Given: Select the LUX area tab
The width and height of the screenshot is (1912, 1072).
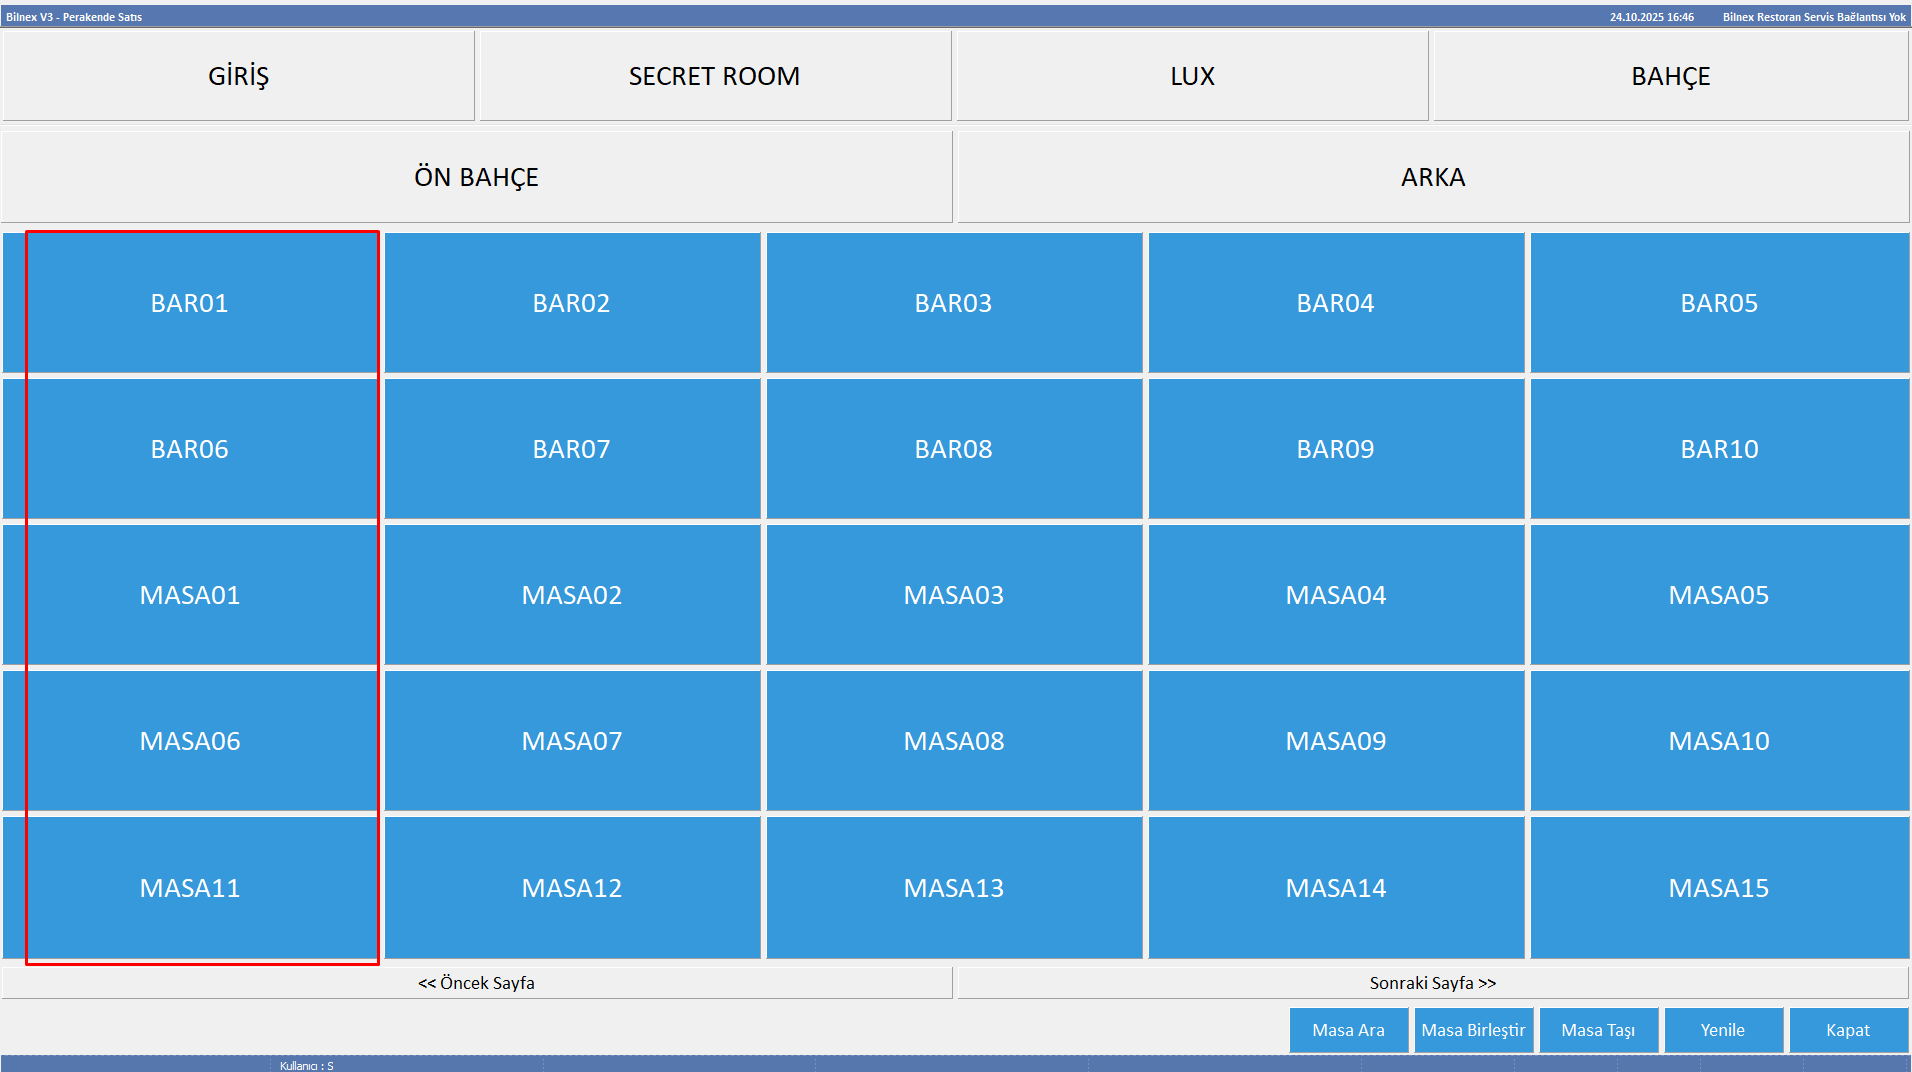Looking at the screenshot, I should [x=1192, y=76].
